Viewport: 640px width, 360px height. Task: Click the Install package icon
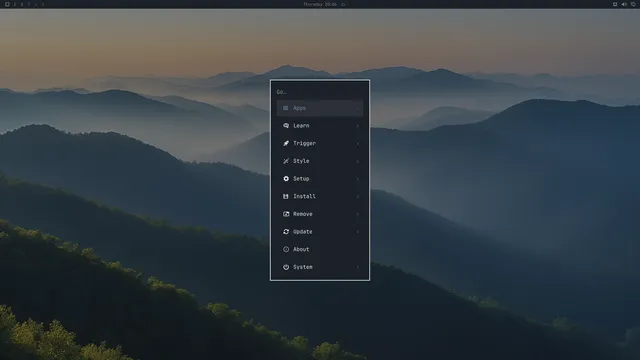286,196
